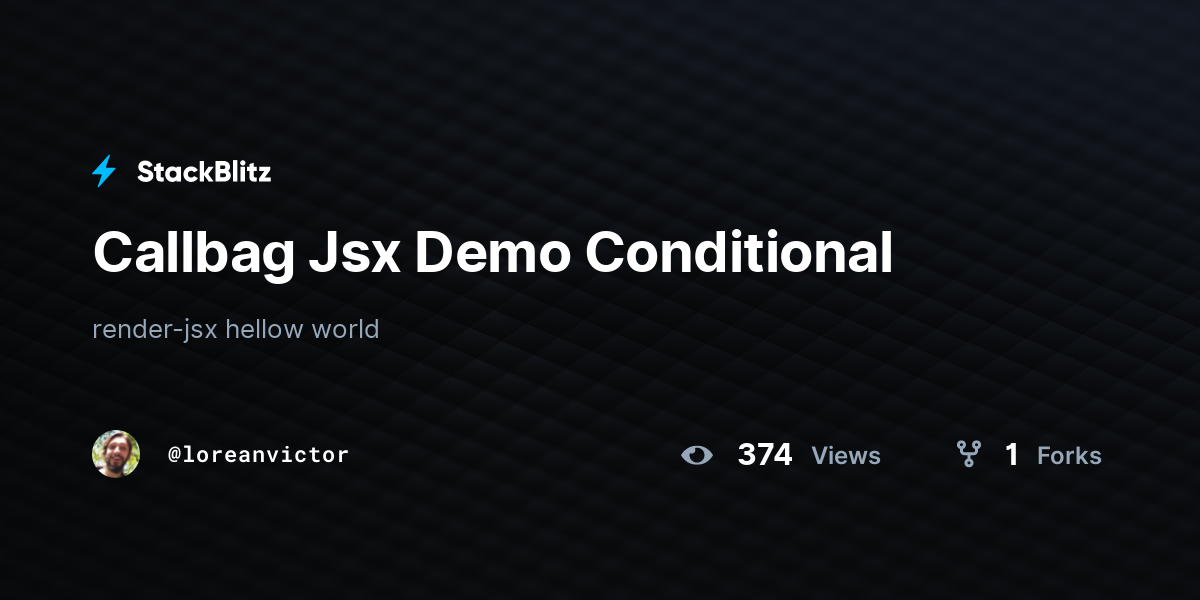Select the render-jsx hellow world description
This screenshot has width=1200, height=600.
(x=236, y=329)
